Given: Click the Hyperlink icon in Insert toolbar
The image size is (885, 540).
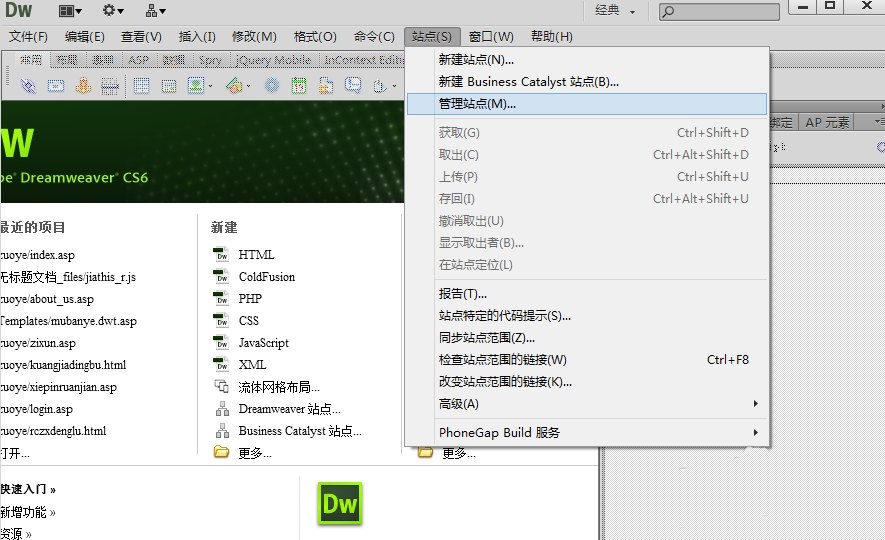Looking at the screenshot, I should pos(29,86).
